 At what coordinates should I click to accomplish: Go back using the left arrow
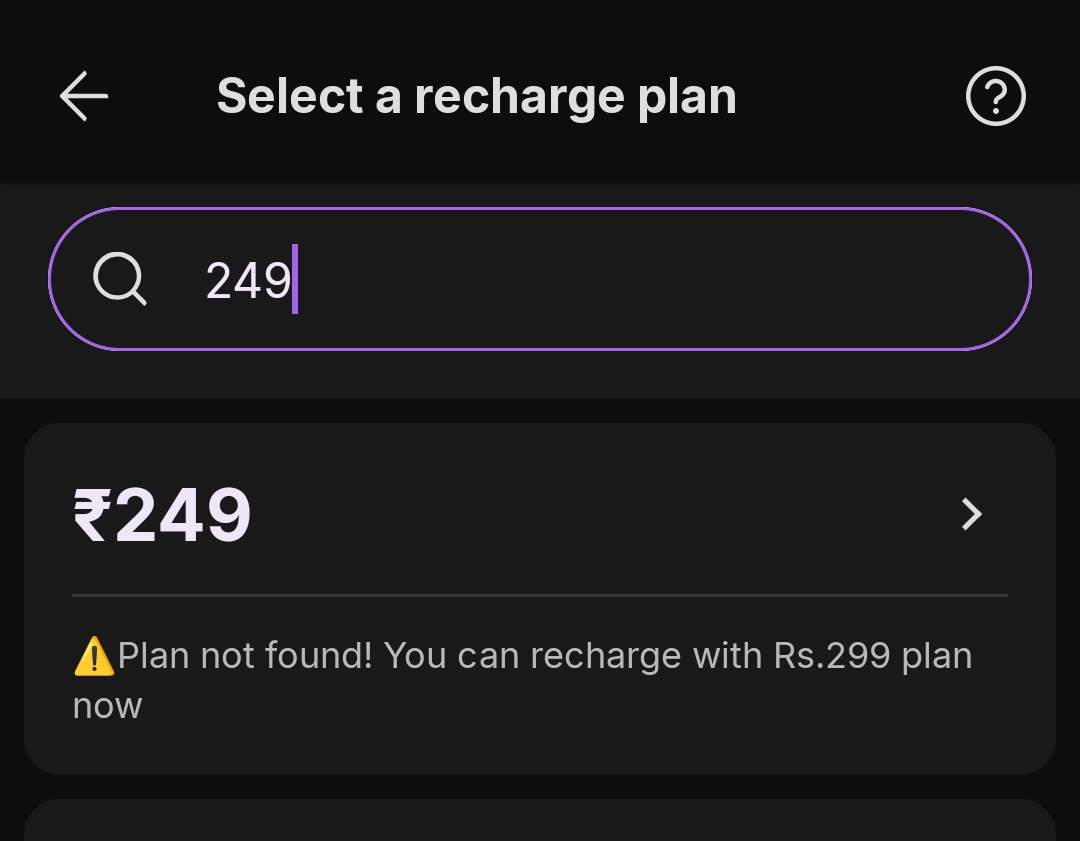(84, 97)
